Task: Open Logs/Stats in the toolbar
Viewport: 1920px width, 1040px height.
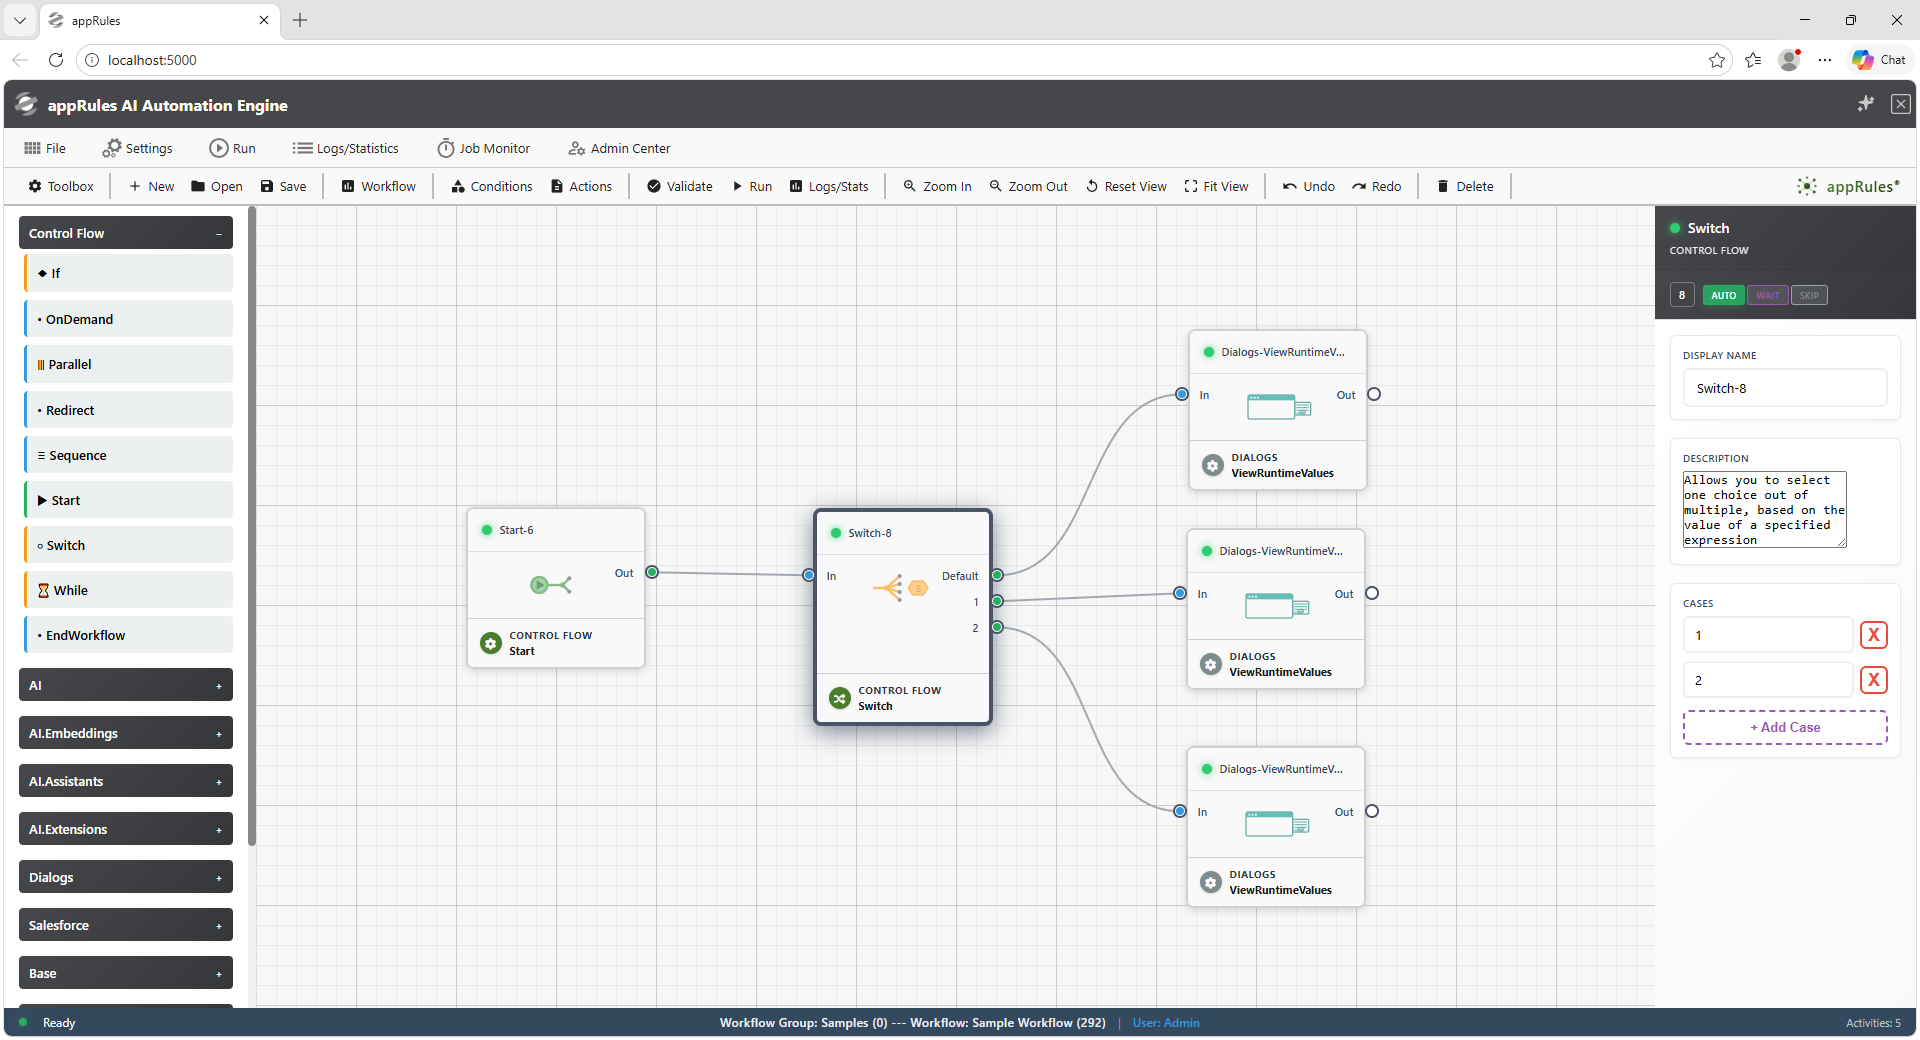Action: click(829, 186)
